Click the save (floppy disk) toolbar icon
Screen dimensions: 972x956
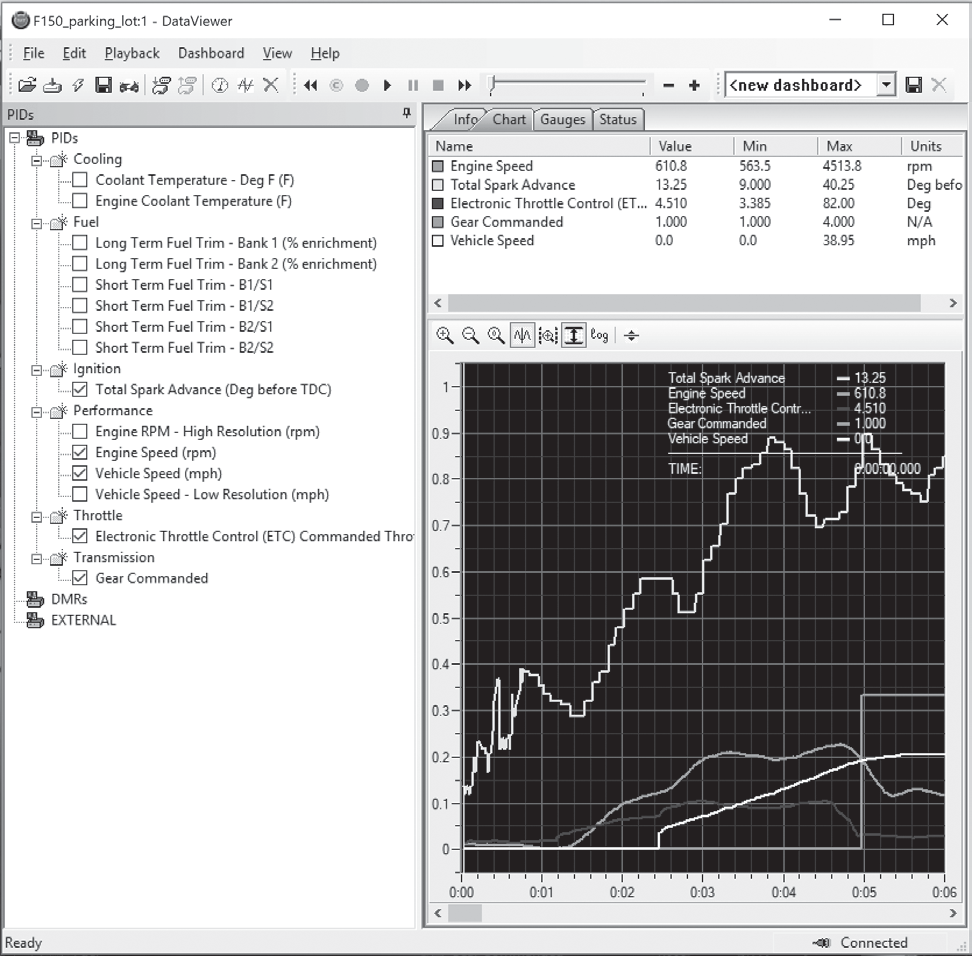pos(103,85)
